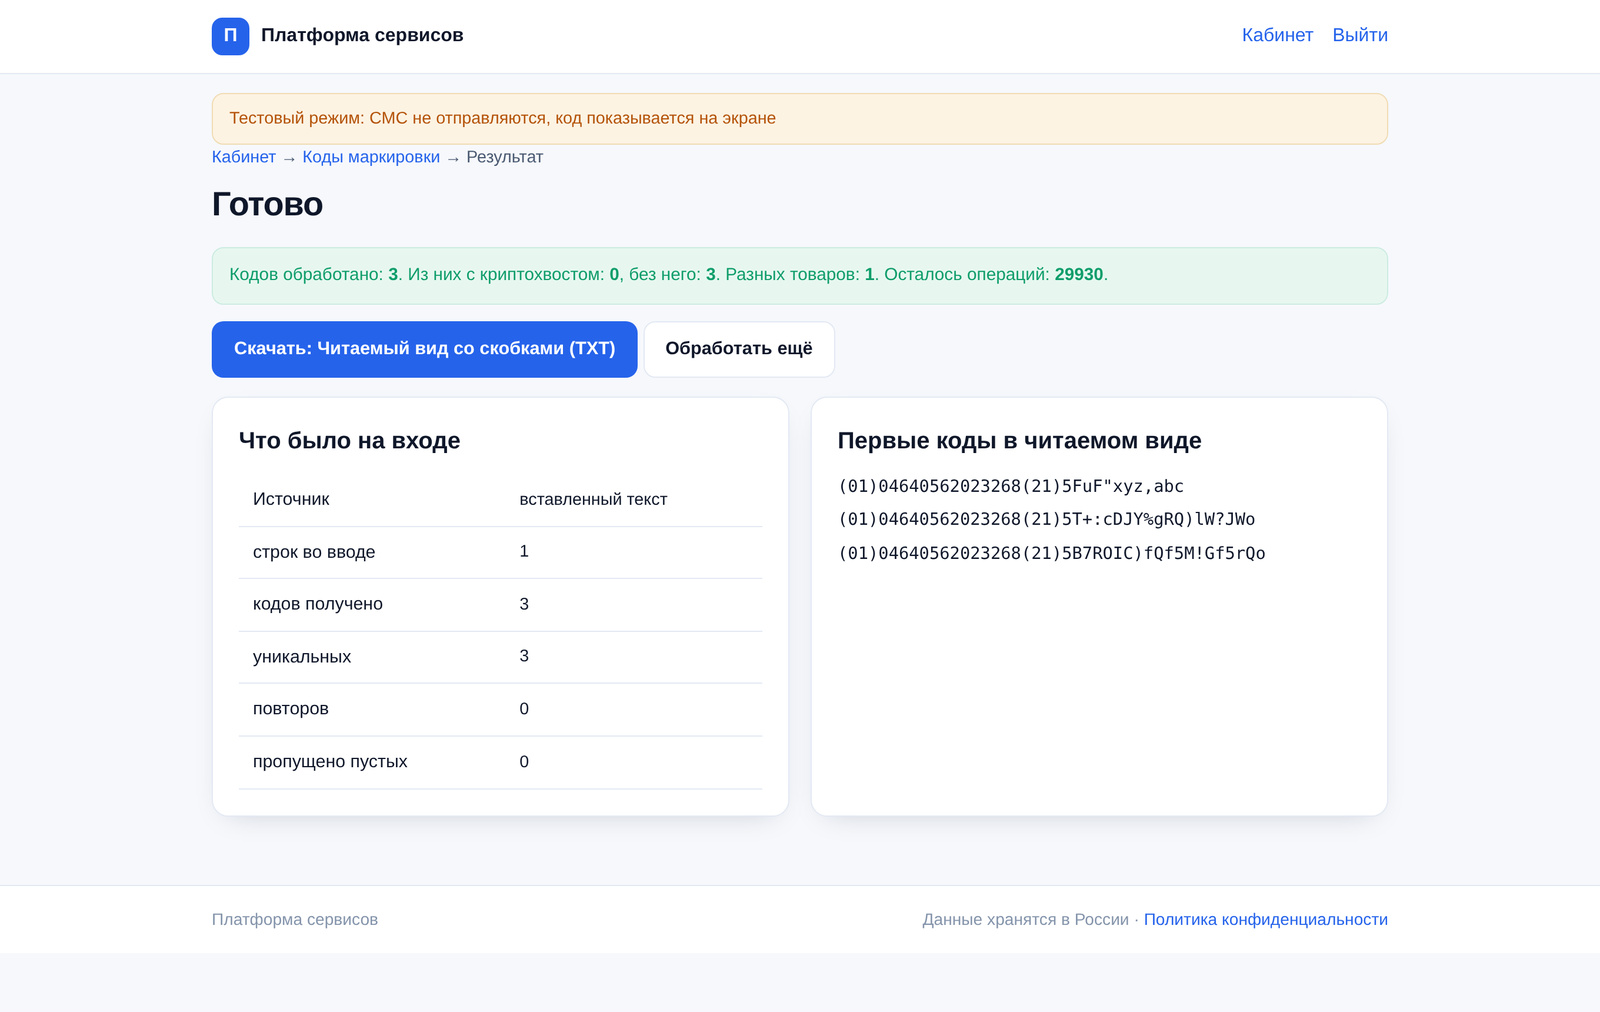
Task: Click the Платформа сервисов header title
Action: click(x=362, y=35)
